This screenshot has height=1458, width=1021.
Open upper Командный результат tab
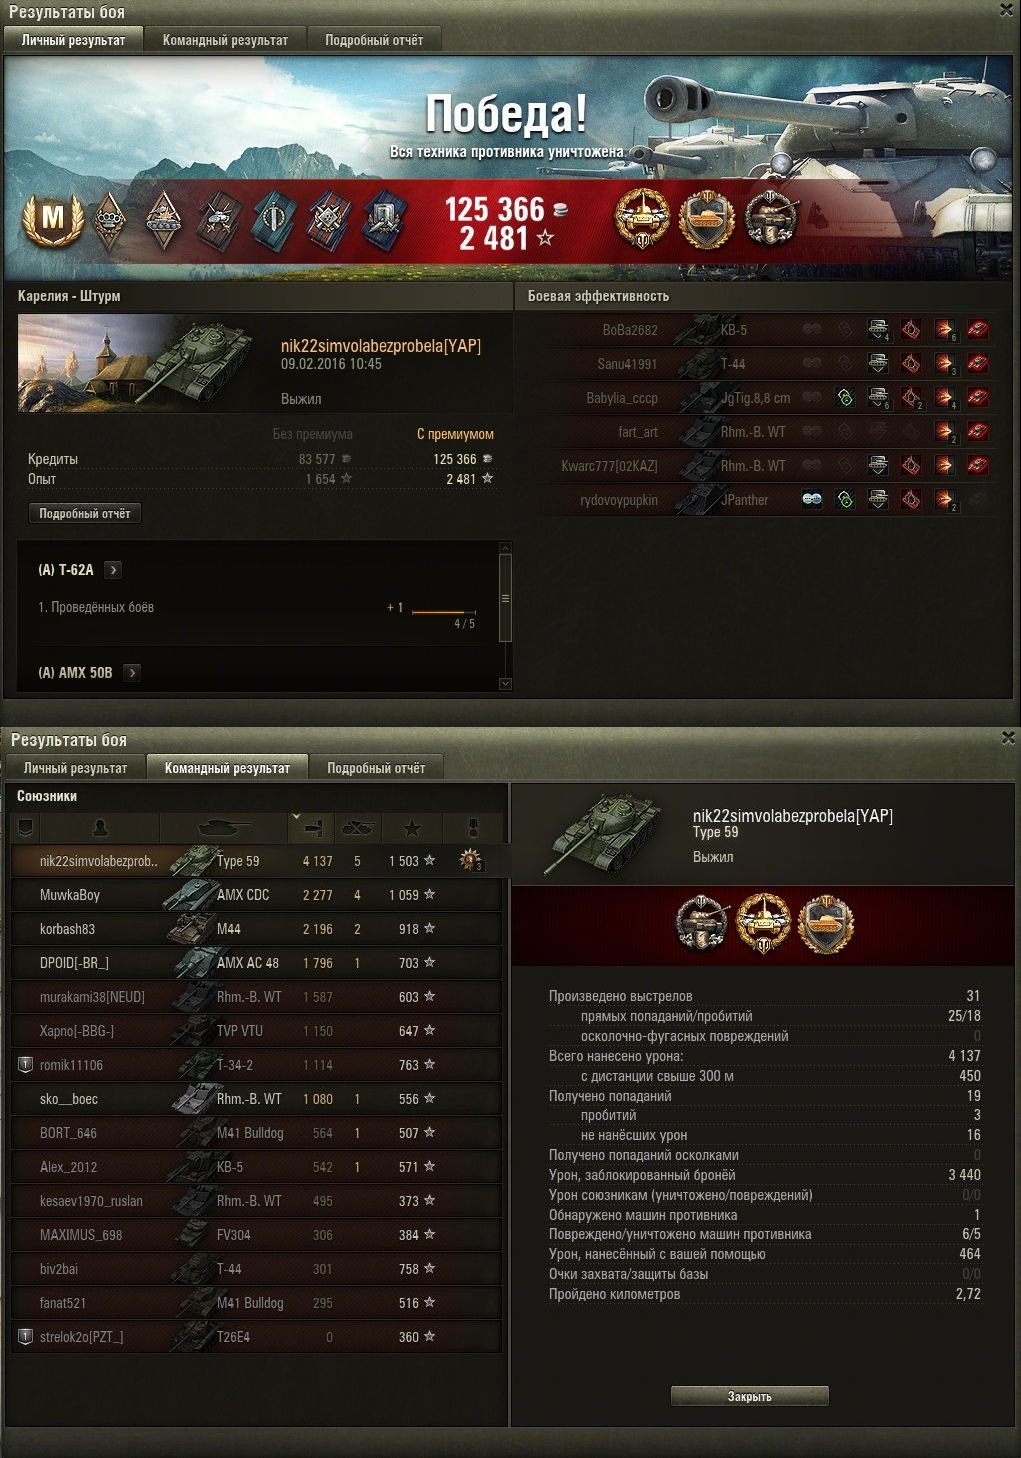(x=225, y=40)
